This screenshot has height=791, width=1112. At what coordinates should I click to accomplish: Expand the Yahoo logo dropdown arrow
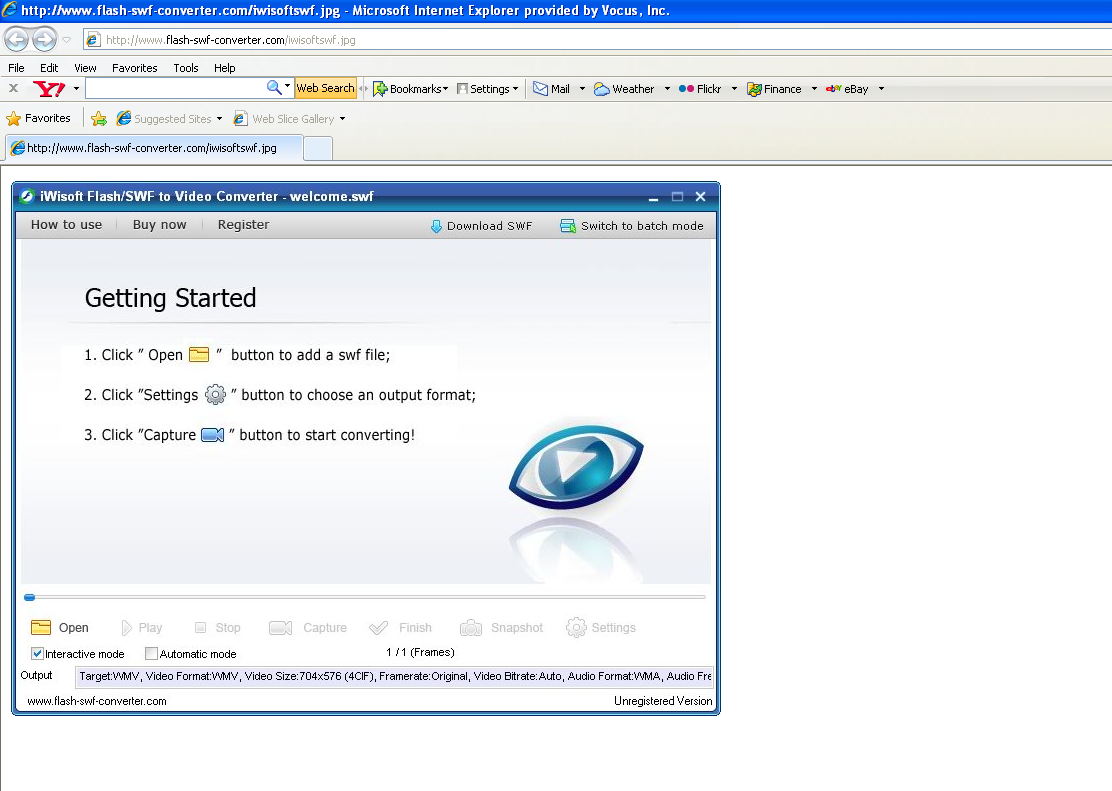tap(77, 89)
